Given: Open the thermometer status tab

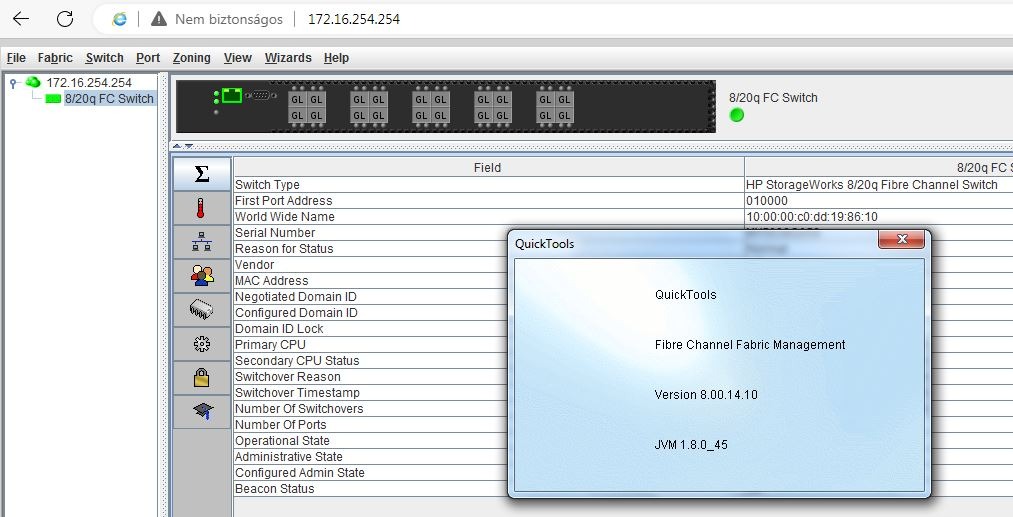Looking at the screenshot, I should pos(202,208).
